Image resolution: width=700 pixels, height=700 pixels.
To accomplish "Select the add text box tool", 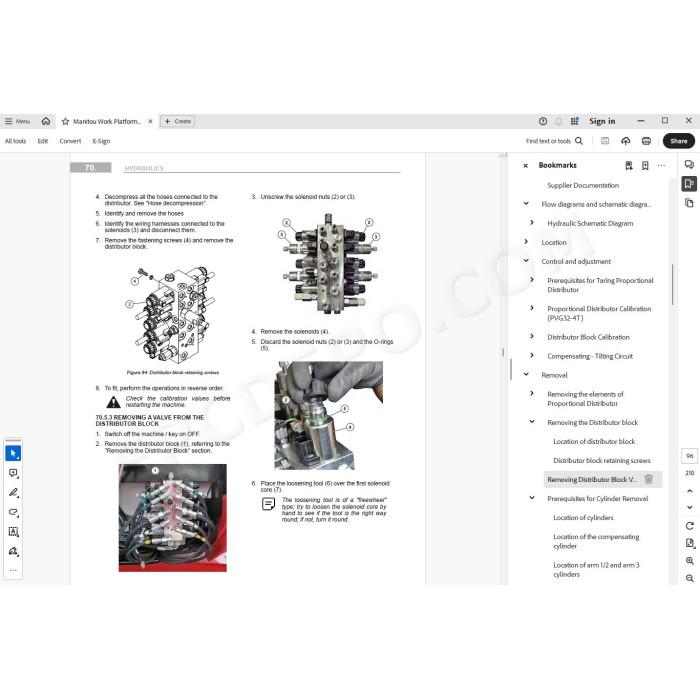I will click(x=13, y=532).
